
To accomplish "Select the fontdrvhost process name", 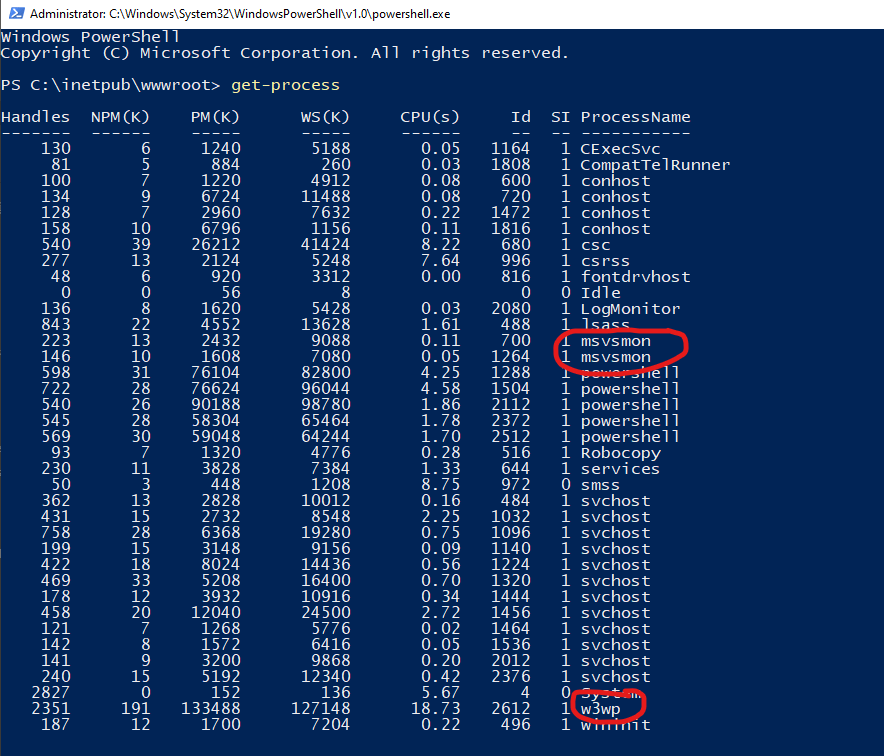I will click(635, 277).
